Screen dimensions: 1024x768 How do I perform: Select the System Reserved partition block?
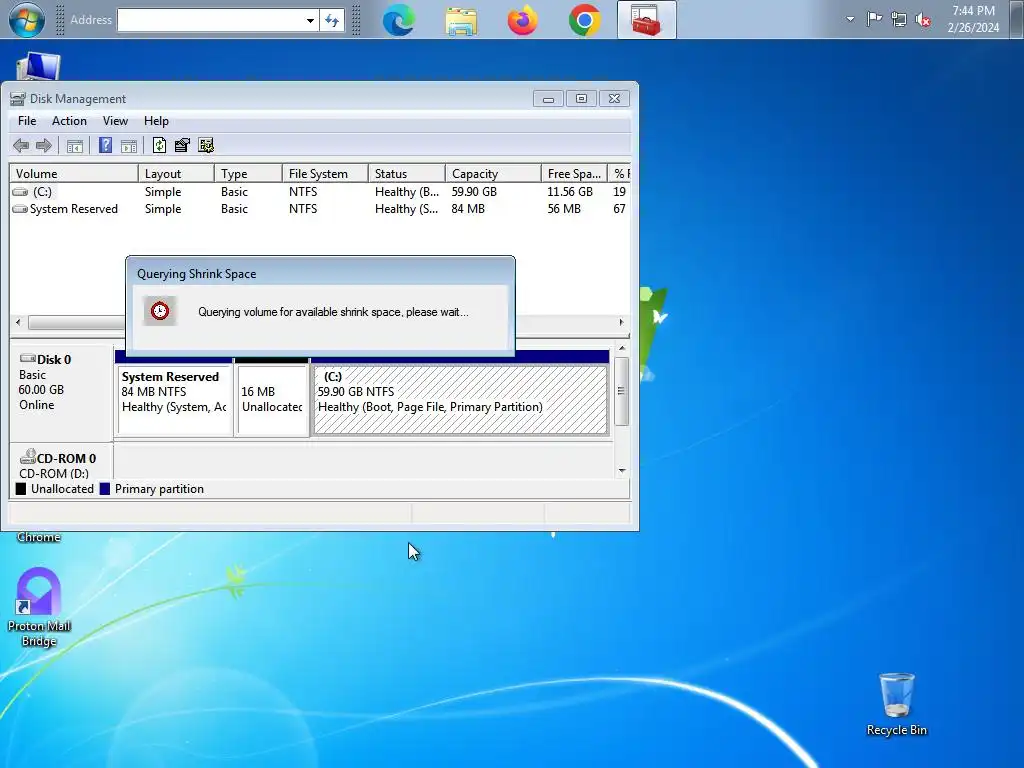pyautogui.click(x=175, y=399)
